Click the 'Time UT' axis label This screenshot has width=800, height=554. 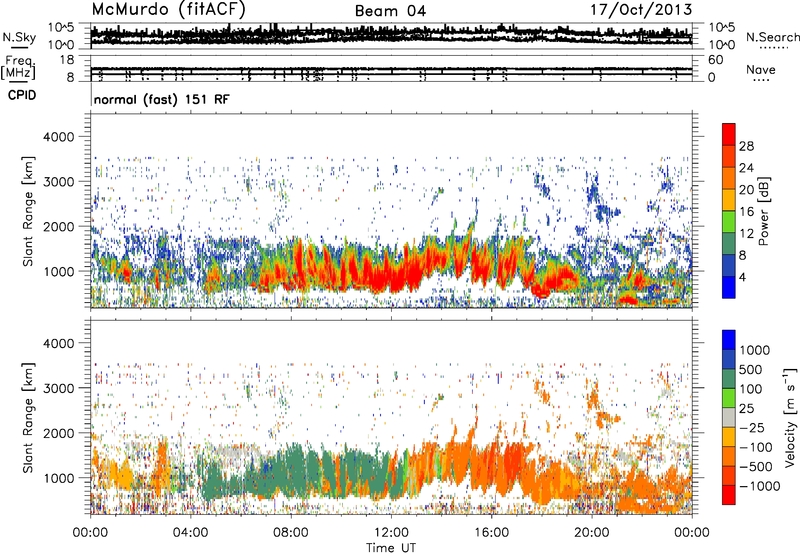click(x=391, y=547)
